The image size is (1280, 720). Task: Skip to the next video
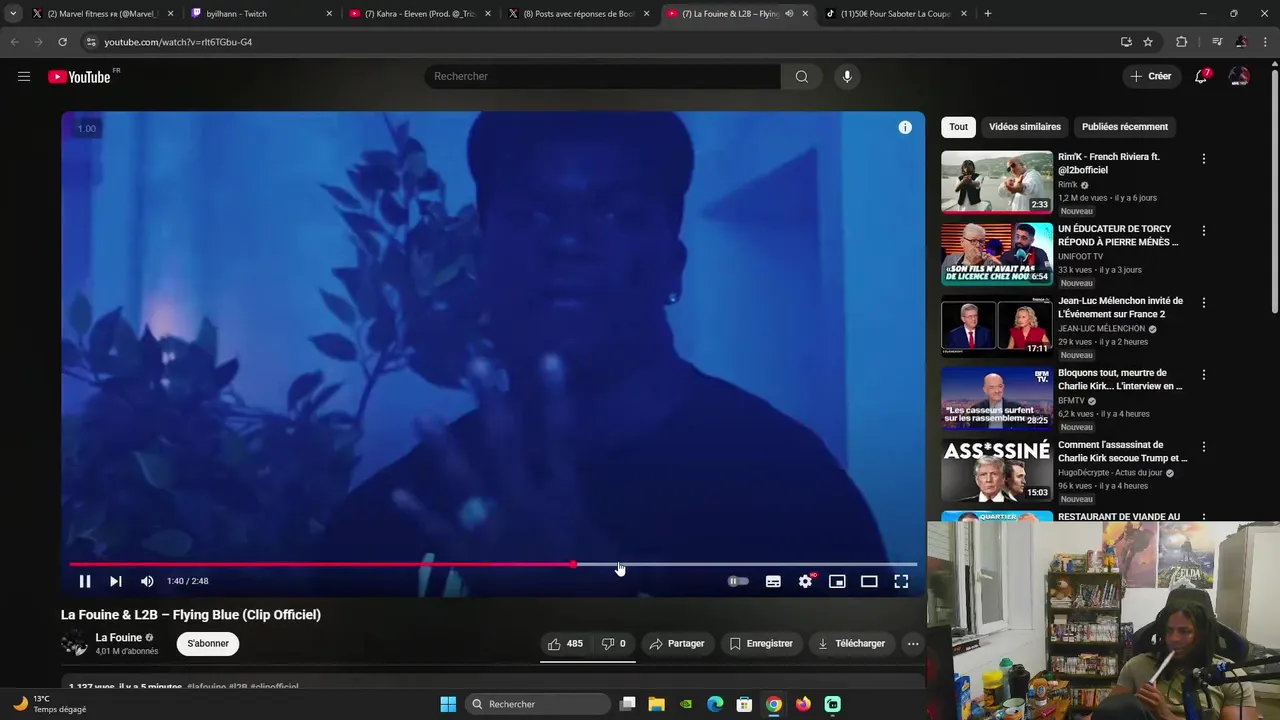click(116, 581)
